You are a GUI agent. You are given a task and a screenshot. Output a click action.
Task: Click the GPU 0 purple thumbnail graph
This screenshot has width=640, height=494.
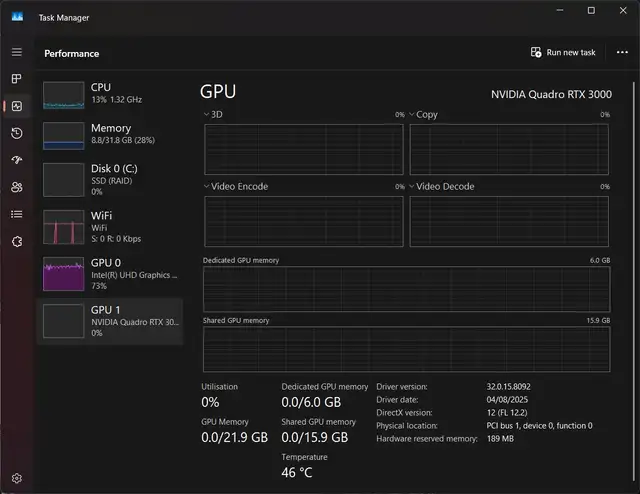(x=64, y=274)
